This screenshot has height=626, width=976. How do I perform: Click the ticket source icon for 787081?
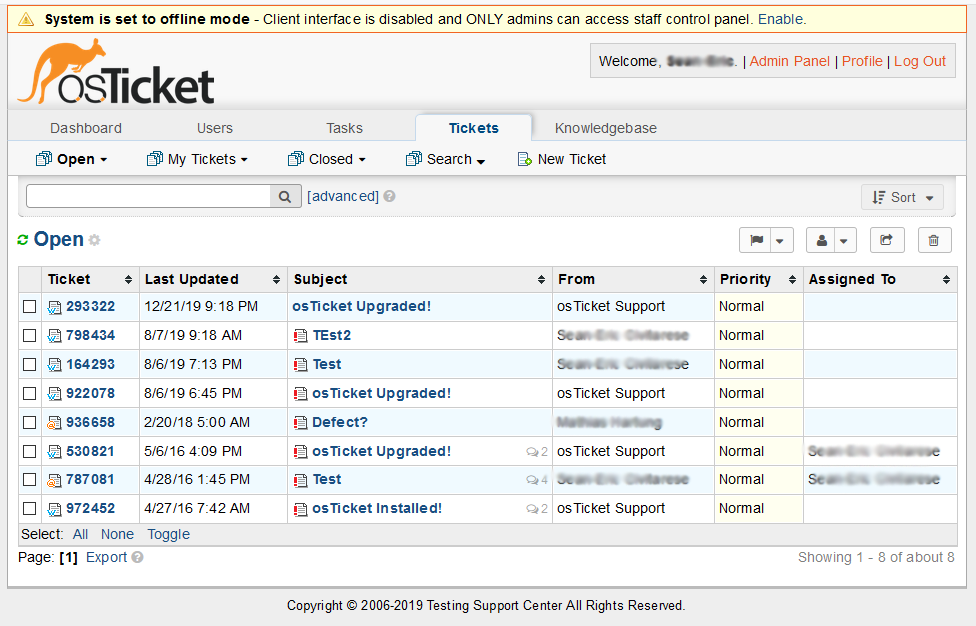(x=55, y=480)
